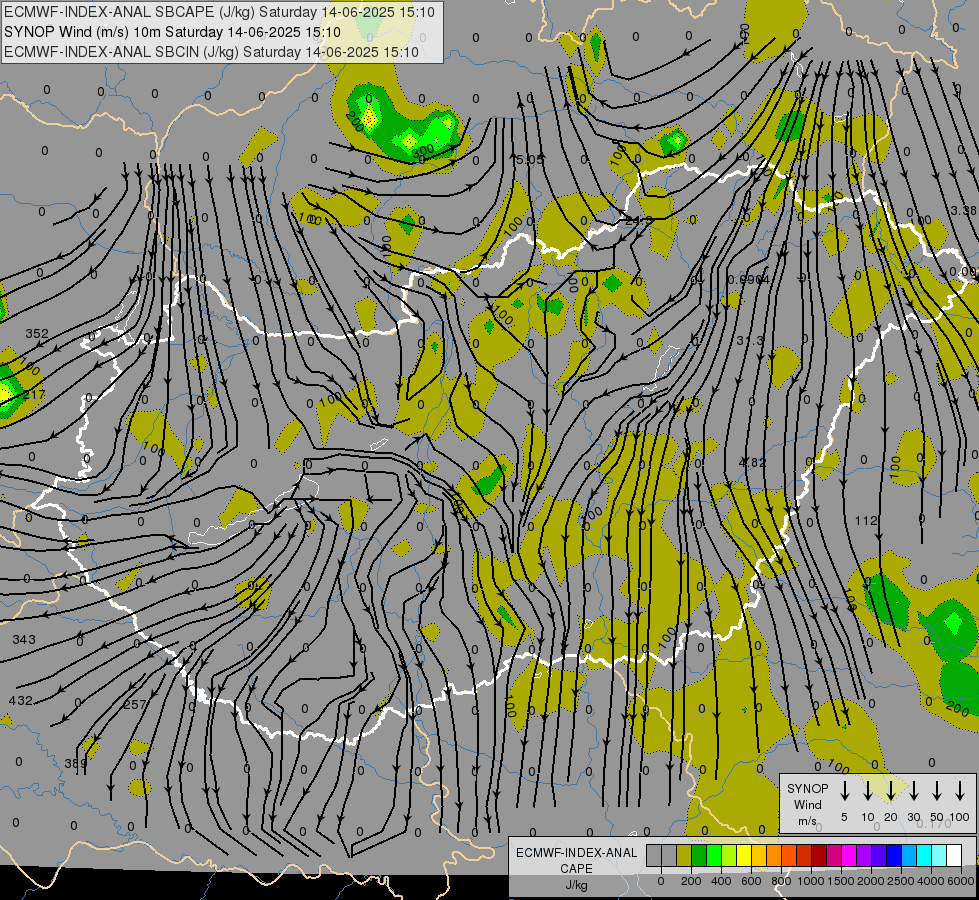Click the 'SYNOP Wind m/s' legend label
979x900 pixels.
(x=807, y=804)
